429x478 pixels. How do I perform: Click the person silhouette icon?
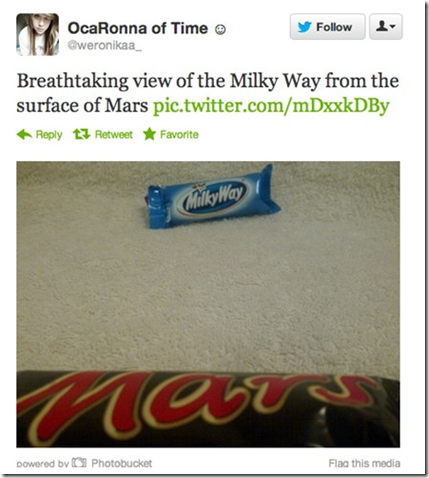point(382,26)
